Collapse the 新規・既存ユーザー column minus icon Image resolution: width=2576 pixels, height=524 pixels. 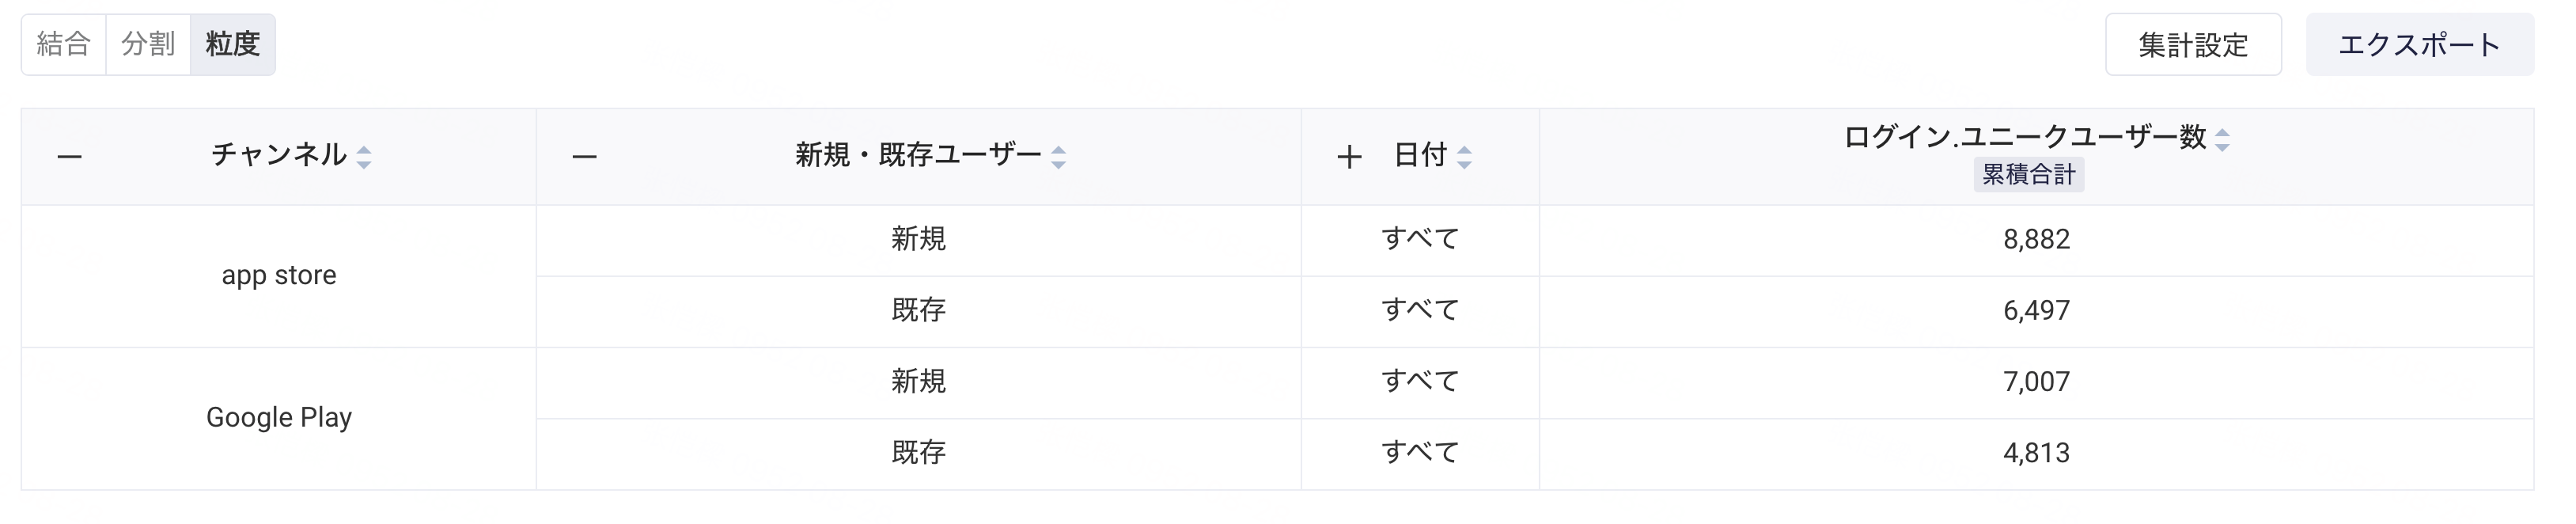584,157
